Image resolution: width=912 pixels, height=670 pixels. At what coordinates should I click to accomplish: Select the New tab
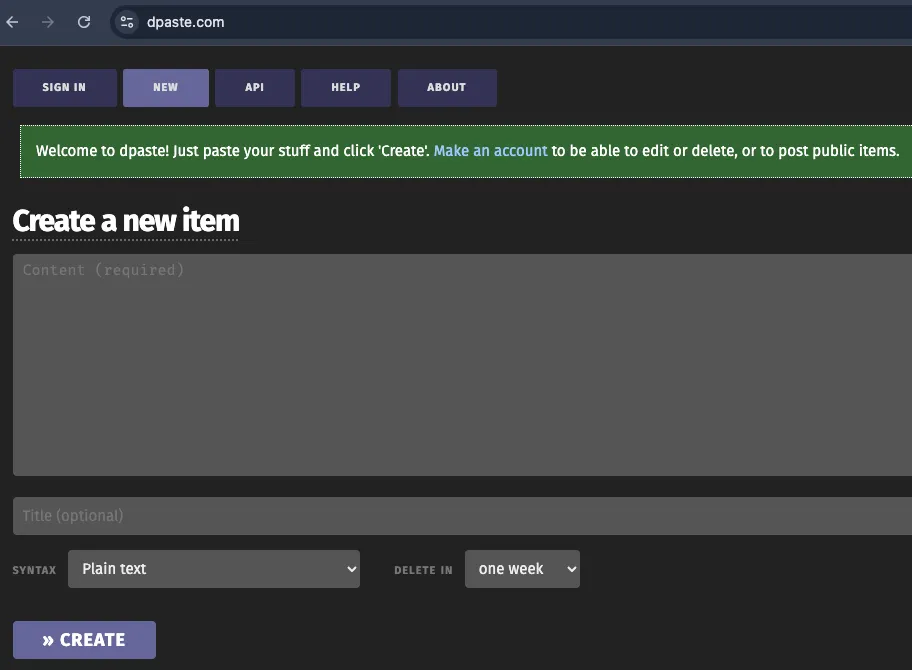click(166, 87)
